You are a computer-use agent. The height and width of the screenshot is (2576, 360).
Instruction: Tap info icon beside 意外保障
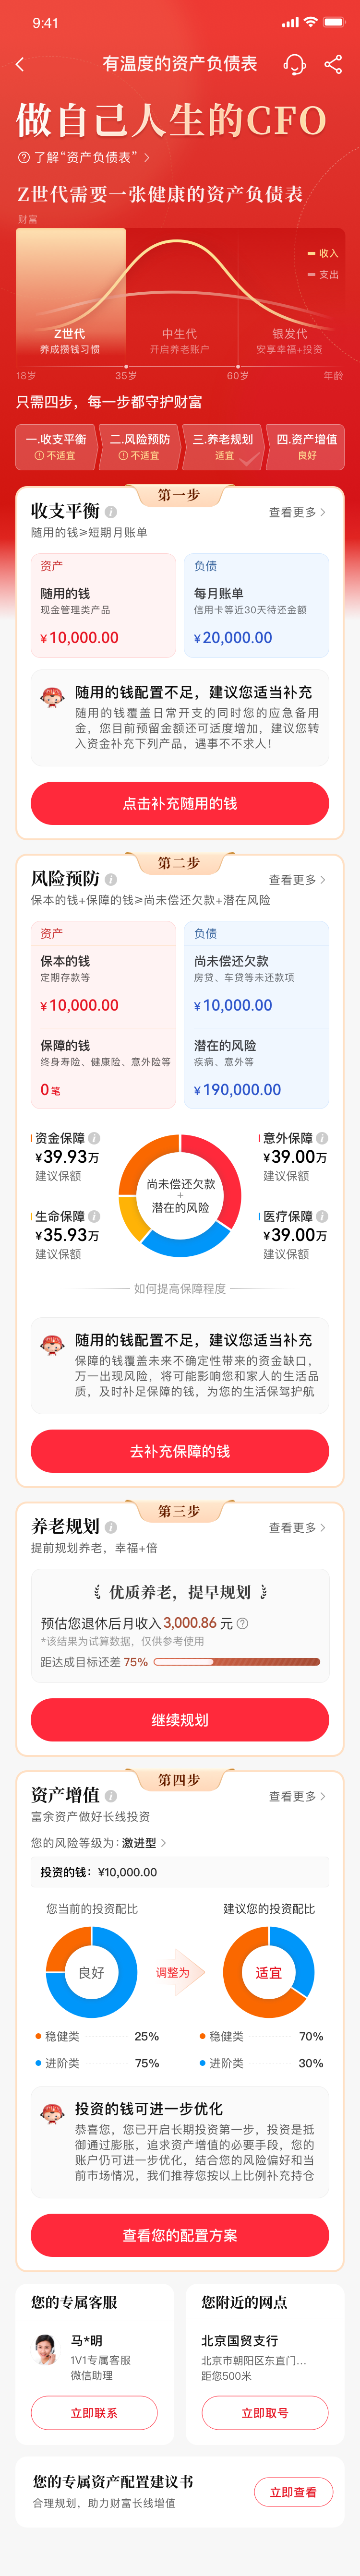point(322,1138)
